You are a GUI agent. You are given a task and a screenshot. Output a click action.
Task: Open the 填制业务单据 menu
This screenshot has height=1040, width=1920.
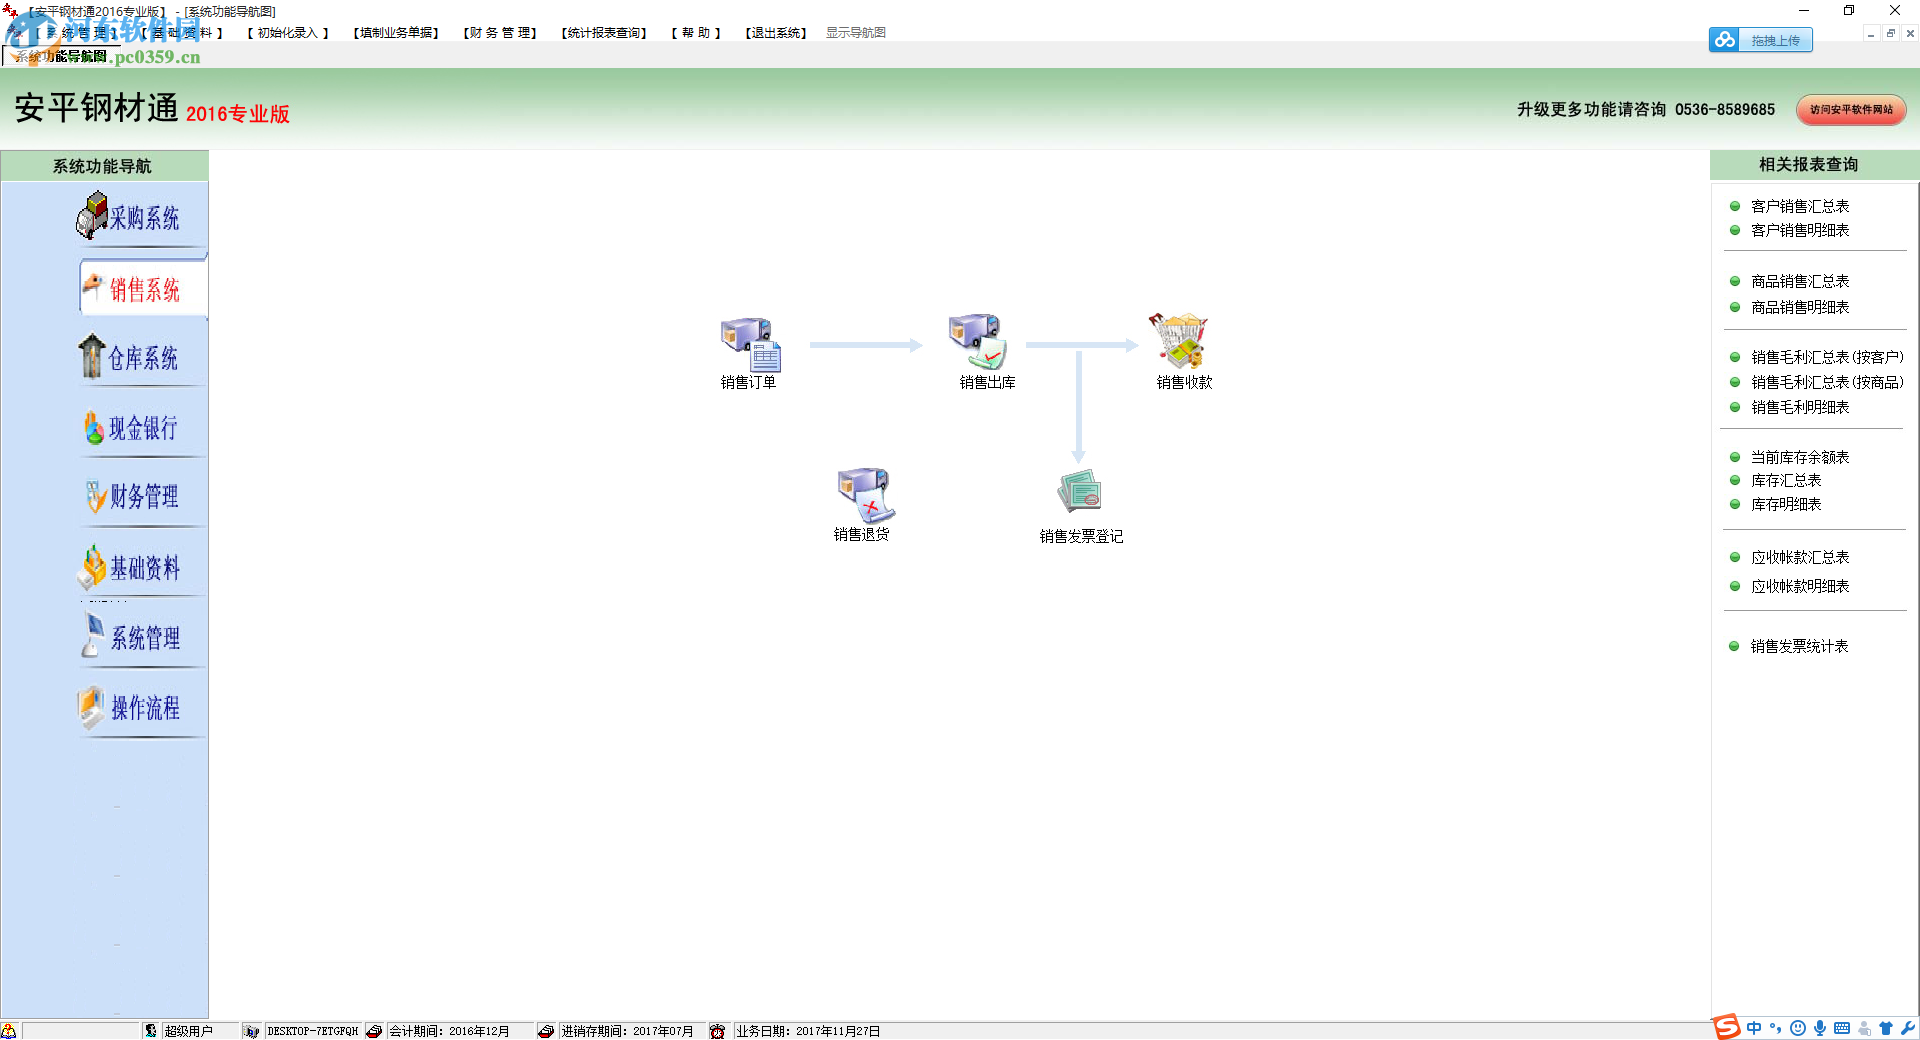click(396, 33)
